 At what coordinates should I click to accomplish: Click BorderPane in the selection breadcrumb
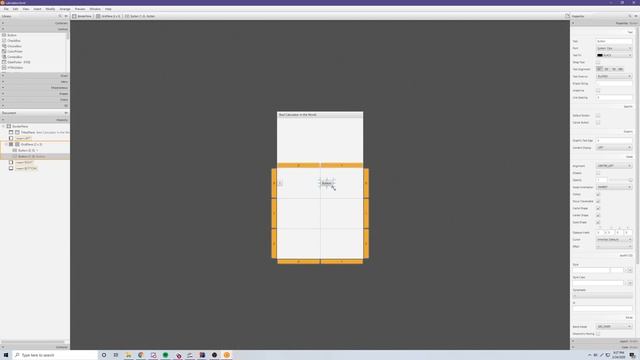(x=82, y=16)
